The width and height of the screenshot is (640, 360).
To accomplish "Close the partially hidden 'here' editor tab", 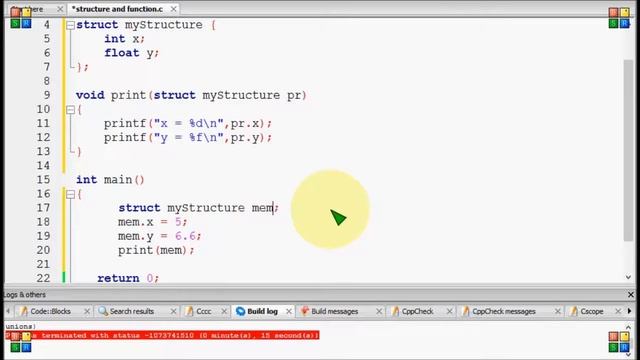I will (x=60, y=9).
